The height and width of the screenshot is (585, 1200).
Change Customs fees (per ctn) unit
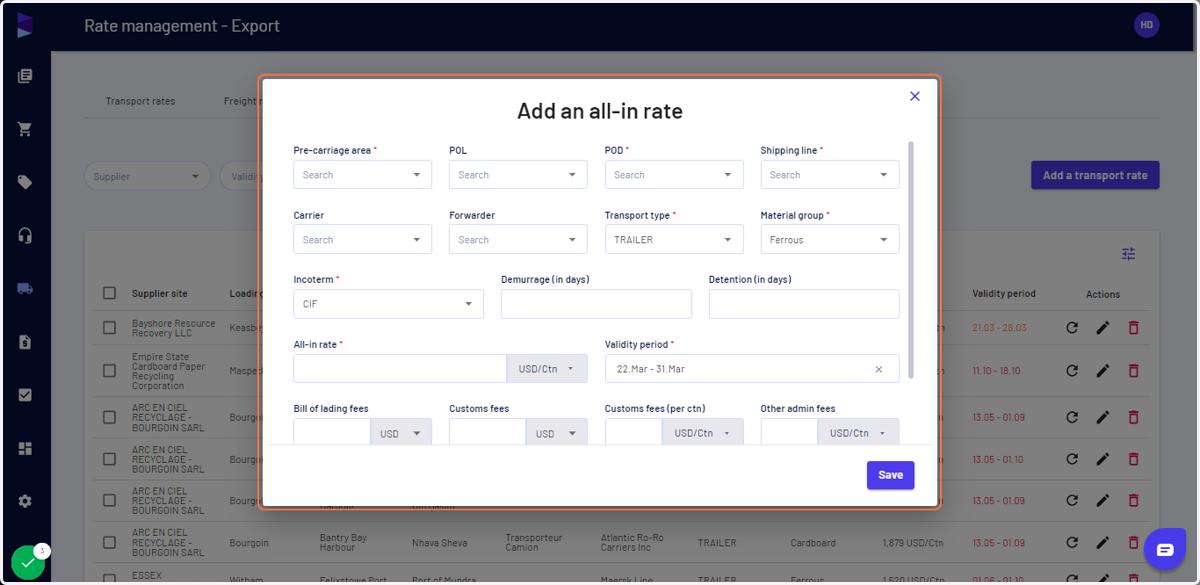tap(703, 432)
